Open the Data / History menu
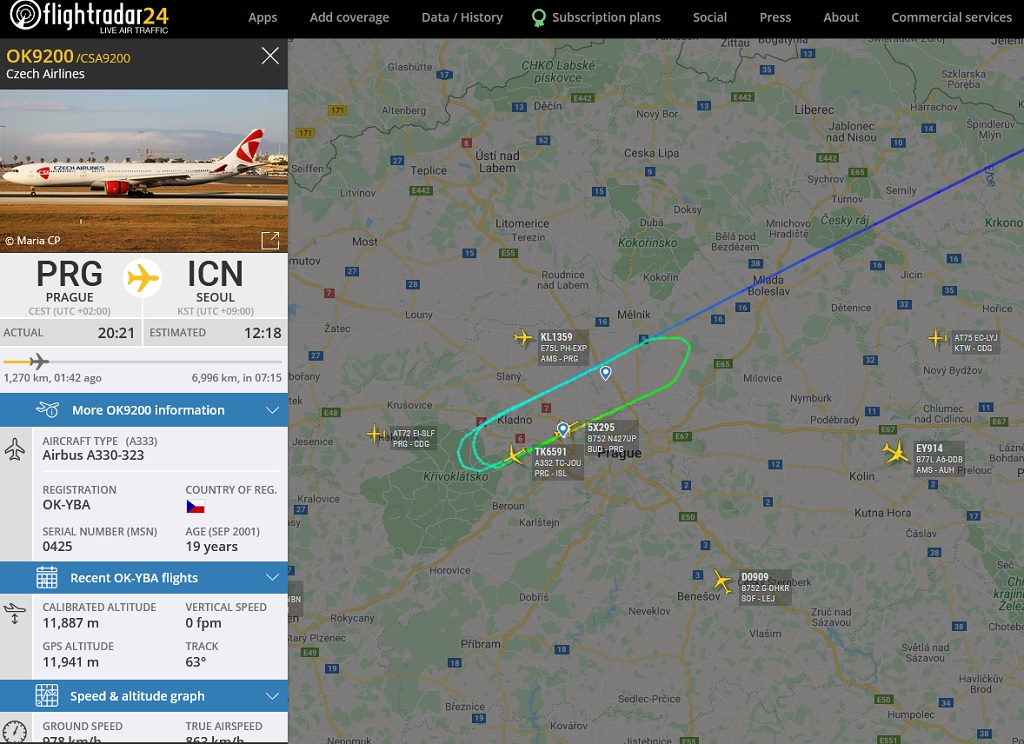Image resolution: width=1024 pixels, height=744 pixels. (x=462, y=18)
